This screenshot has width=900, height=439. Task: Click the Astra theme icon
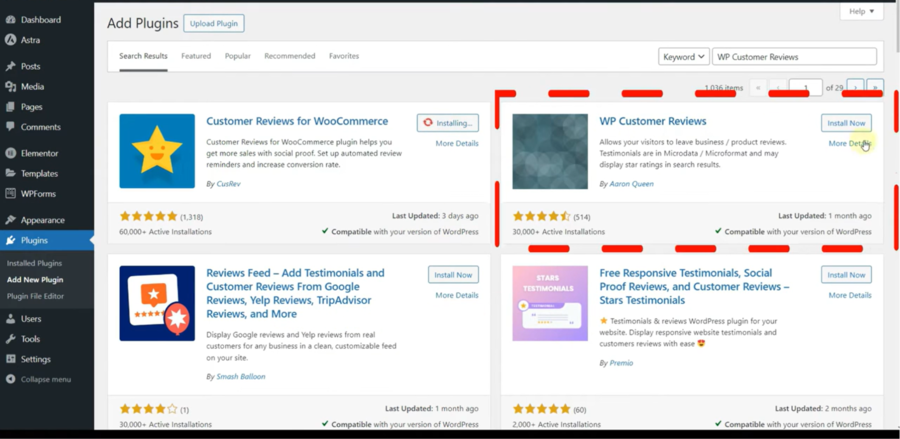tap(10, 40)
